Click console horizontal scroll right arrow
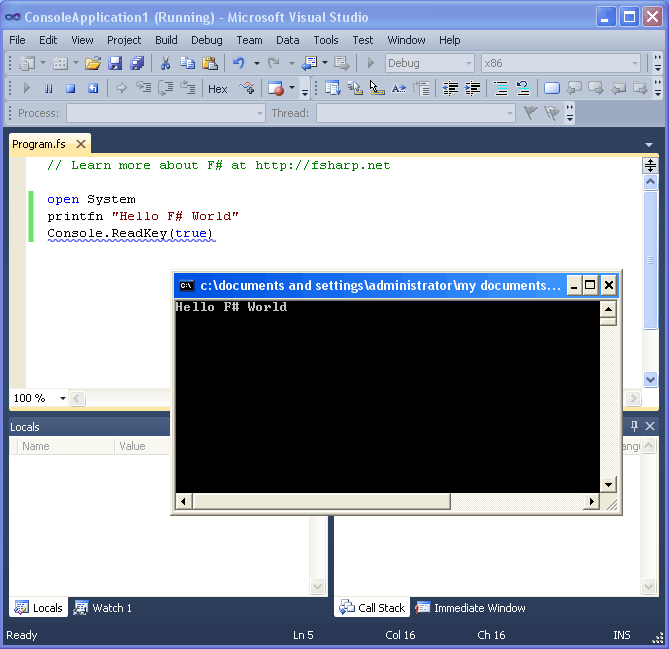The image size is (669, 649). 592,501
